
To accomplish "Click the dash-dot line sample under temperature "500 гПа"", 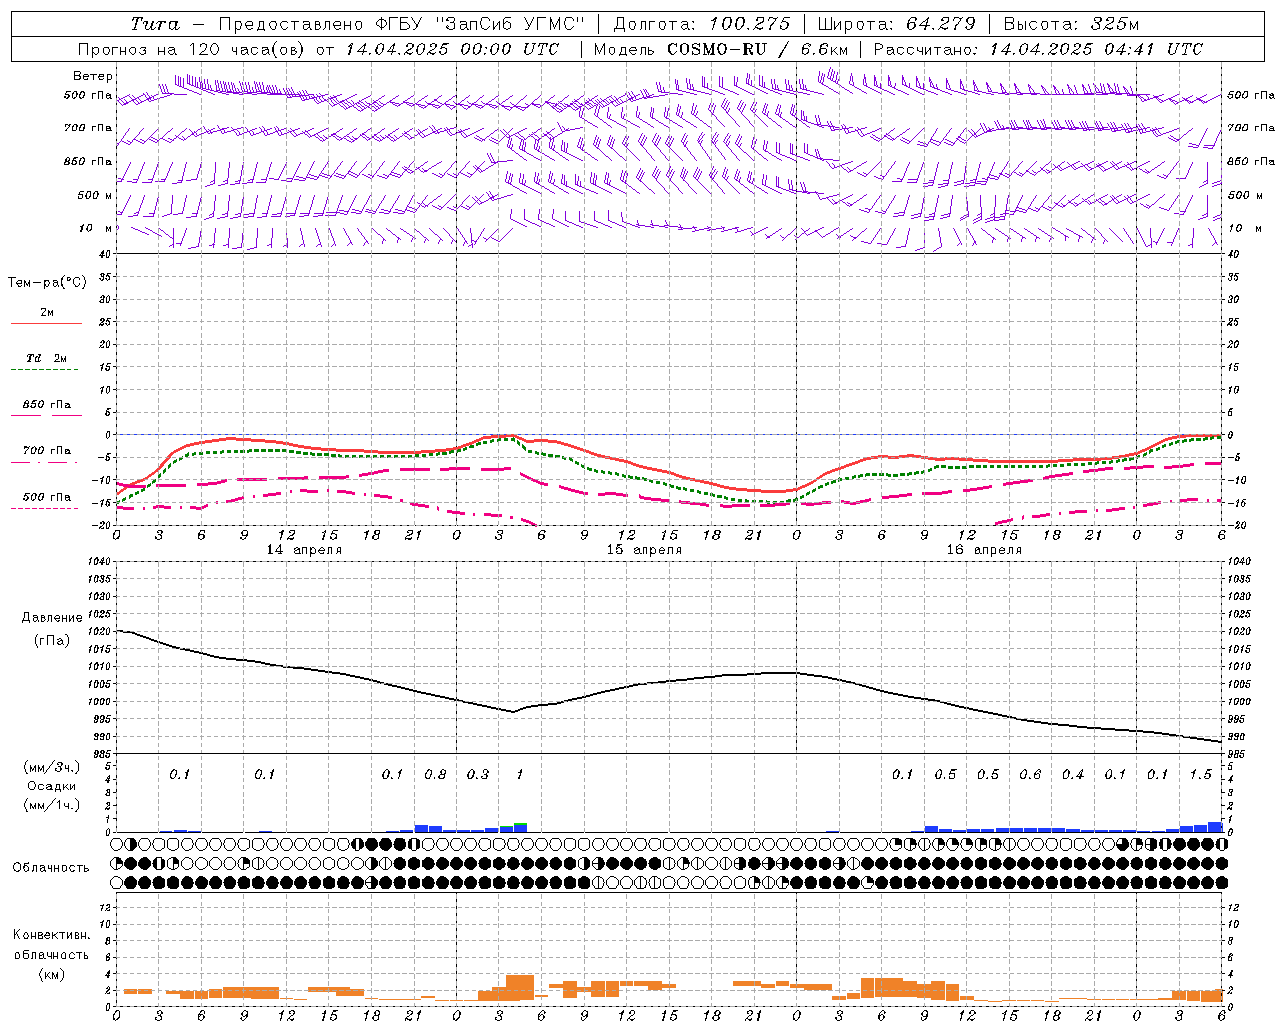I will point(45,509).
